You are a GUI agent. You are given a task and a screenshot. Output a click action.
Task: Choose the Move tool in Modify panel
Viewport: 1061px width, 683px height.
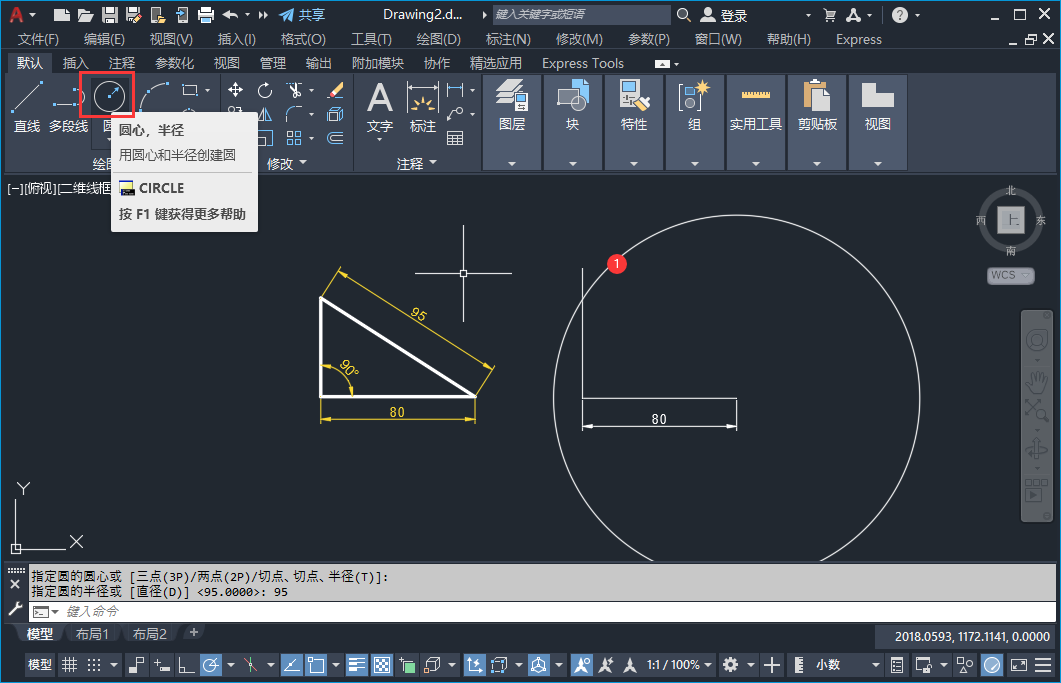[x=236, y=90]
